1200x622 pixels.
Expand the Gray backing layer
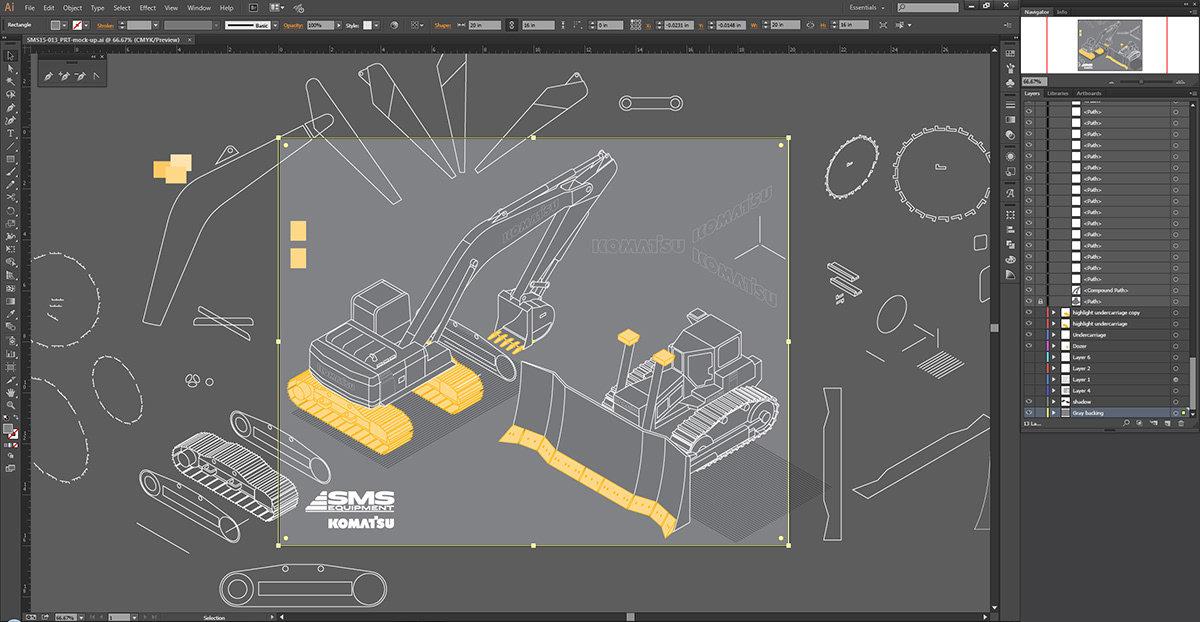click(x=1053, y=413)
